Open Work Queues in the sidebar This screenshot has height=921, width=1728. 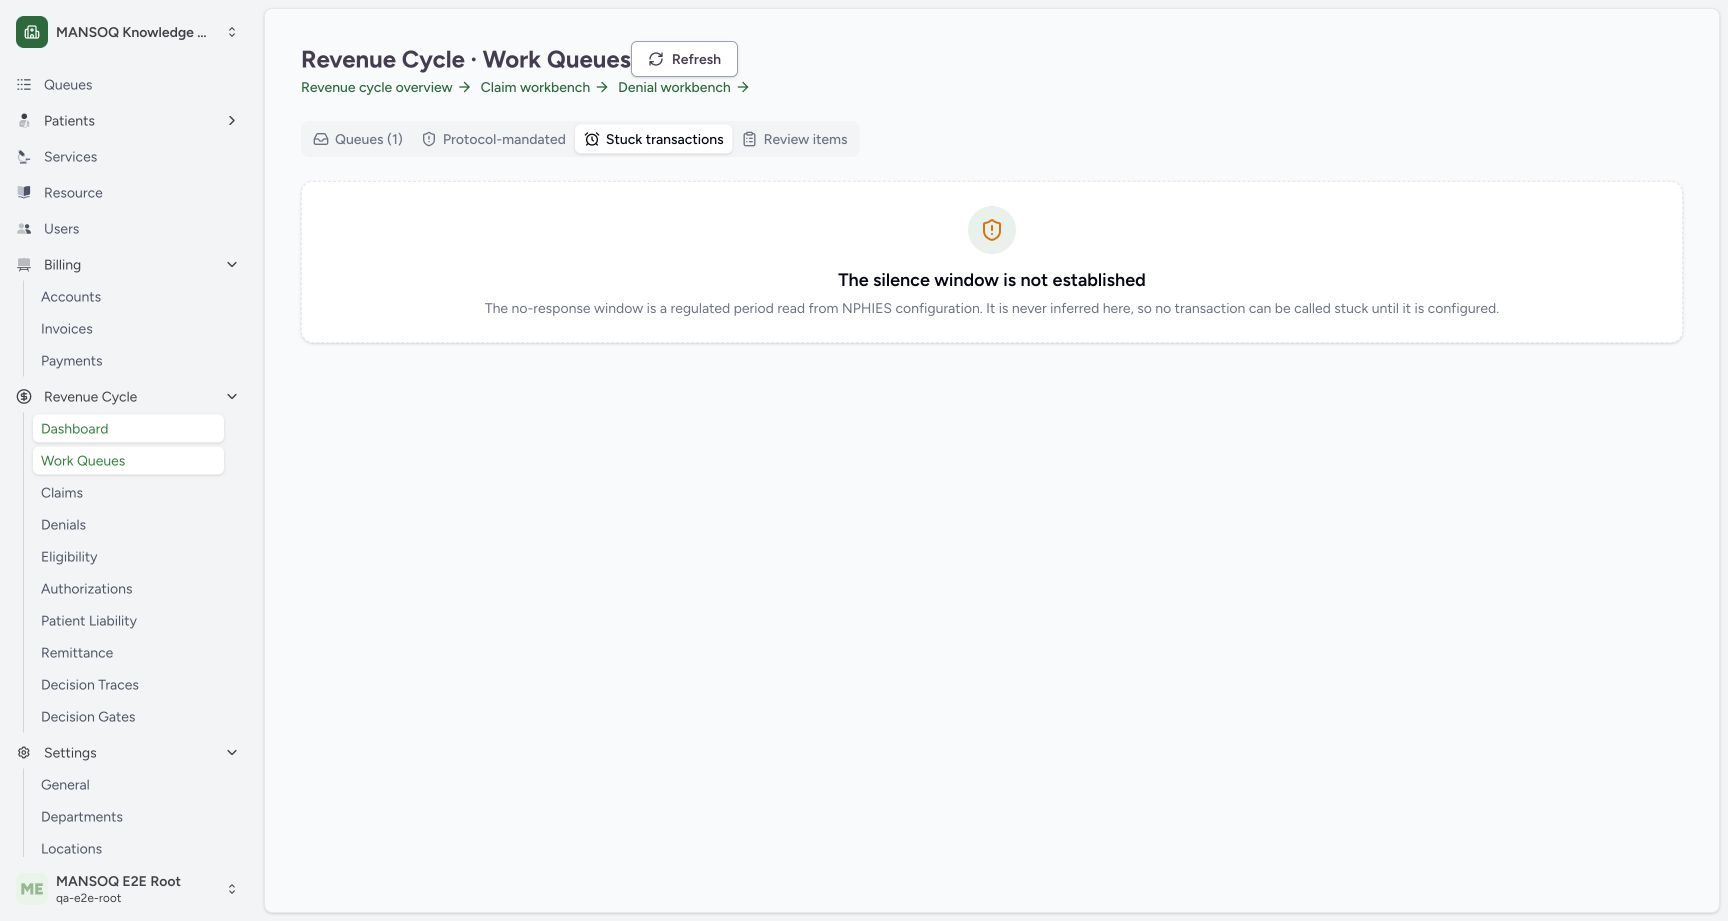click(x=128, y=461)
